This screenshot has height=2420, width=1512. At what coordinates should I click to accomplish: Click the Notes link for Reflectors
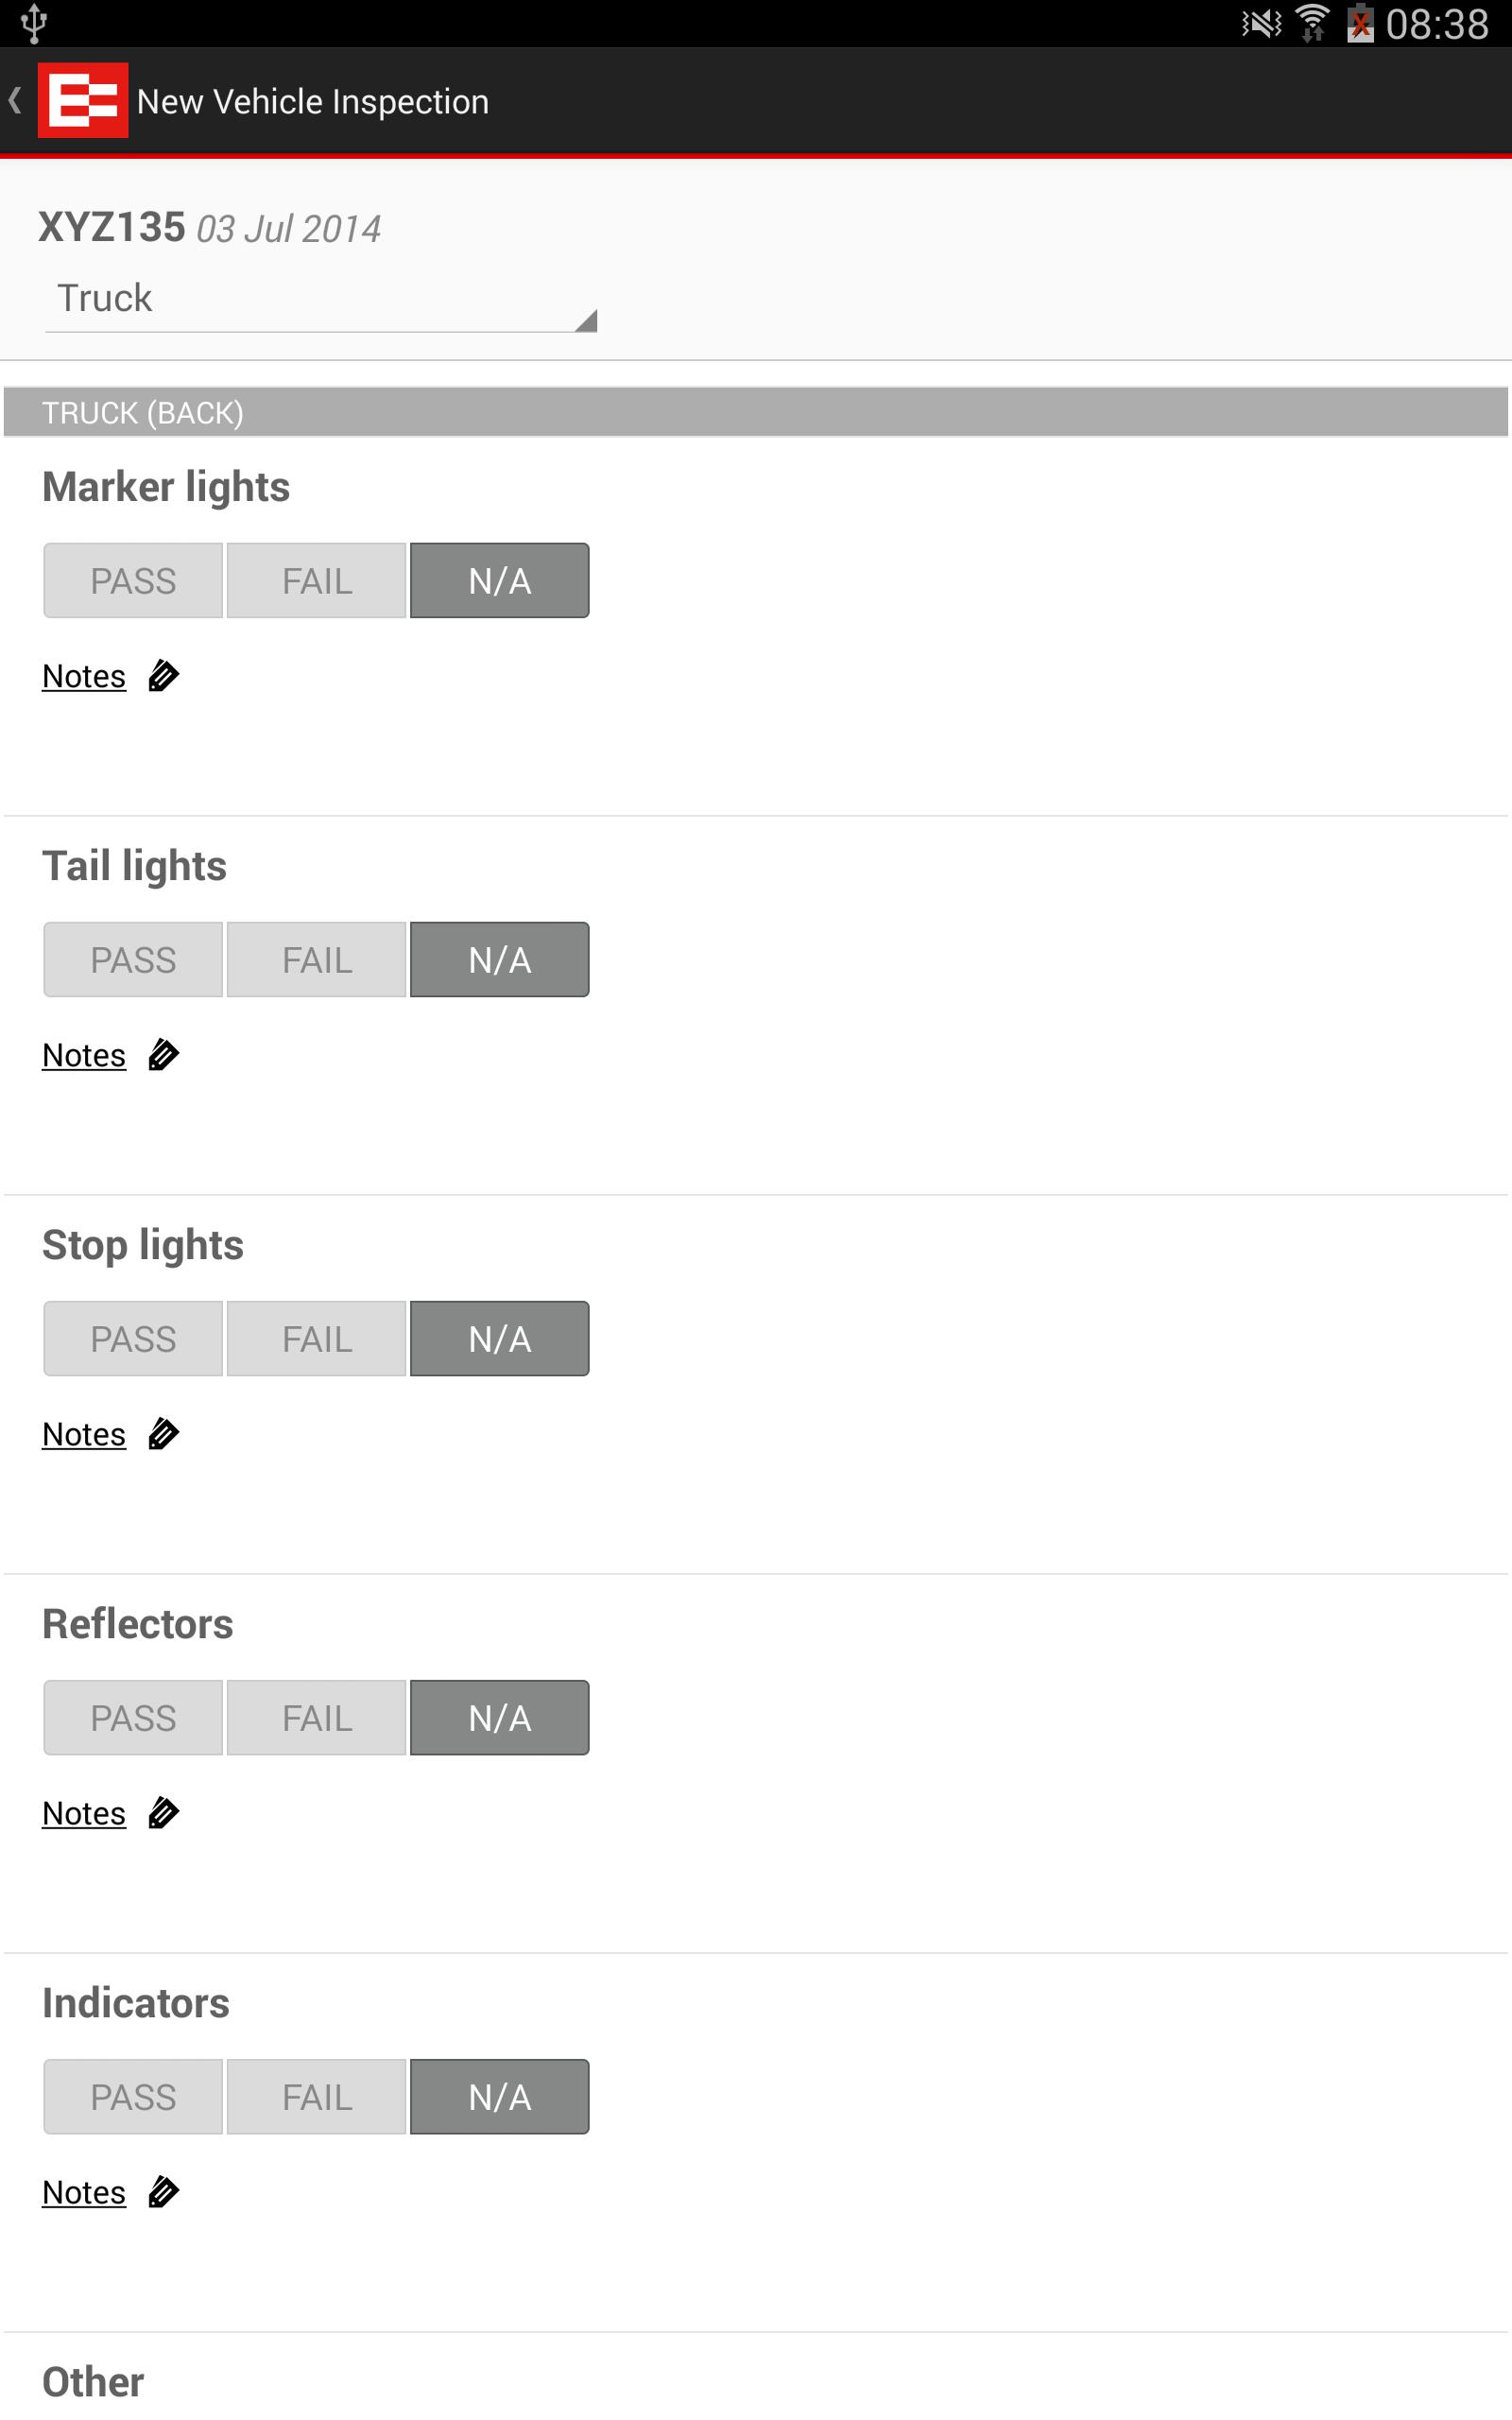[84, 1814]
